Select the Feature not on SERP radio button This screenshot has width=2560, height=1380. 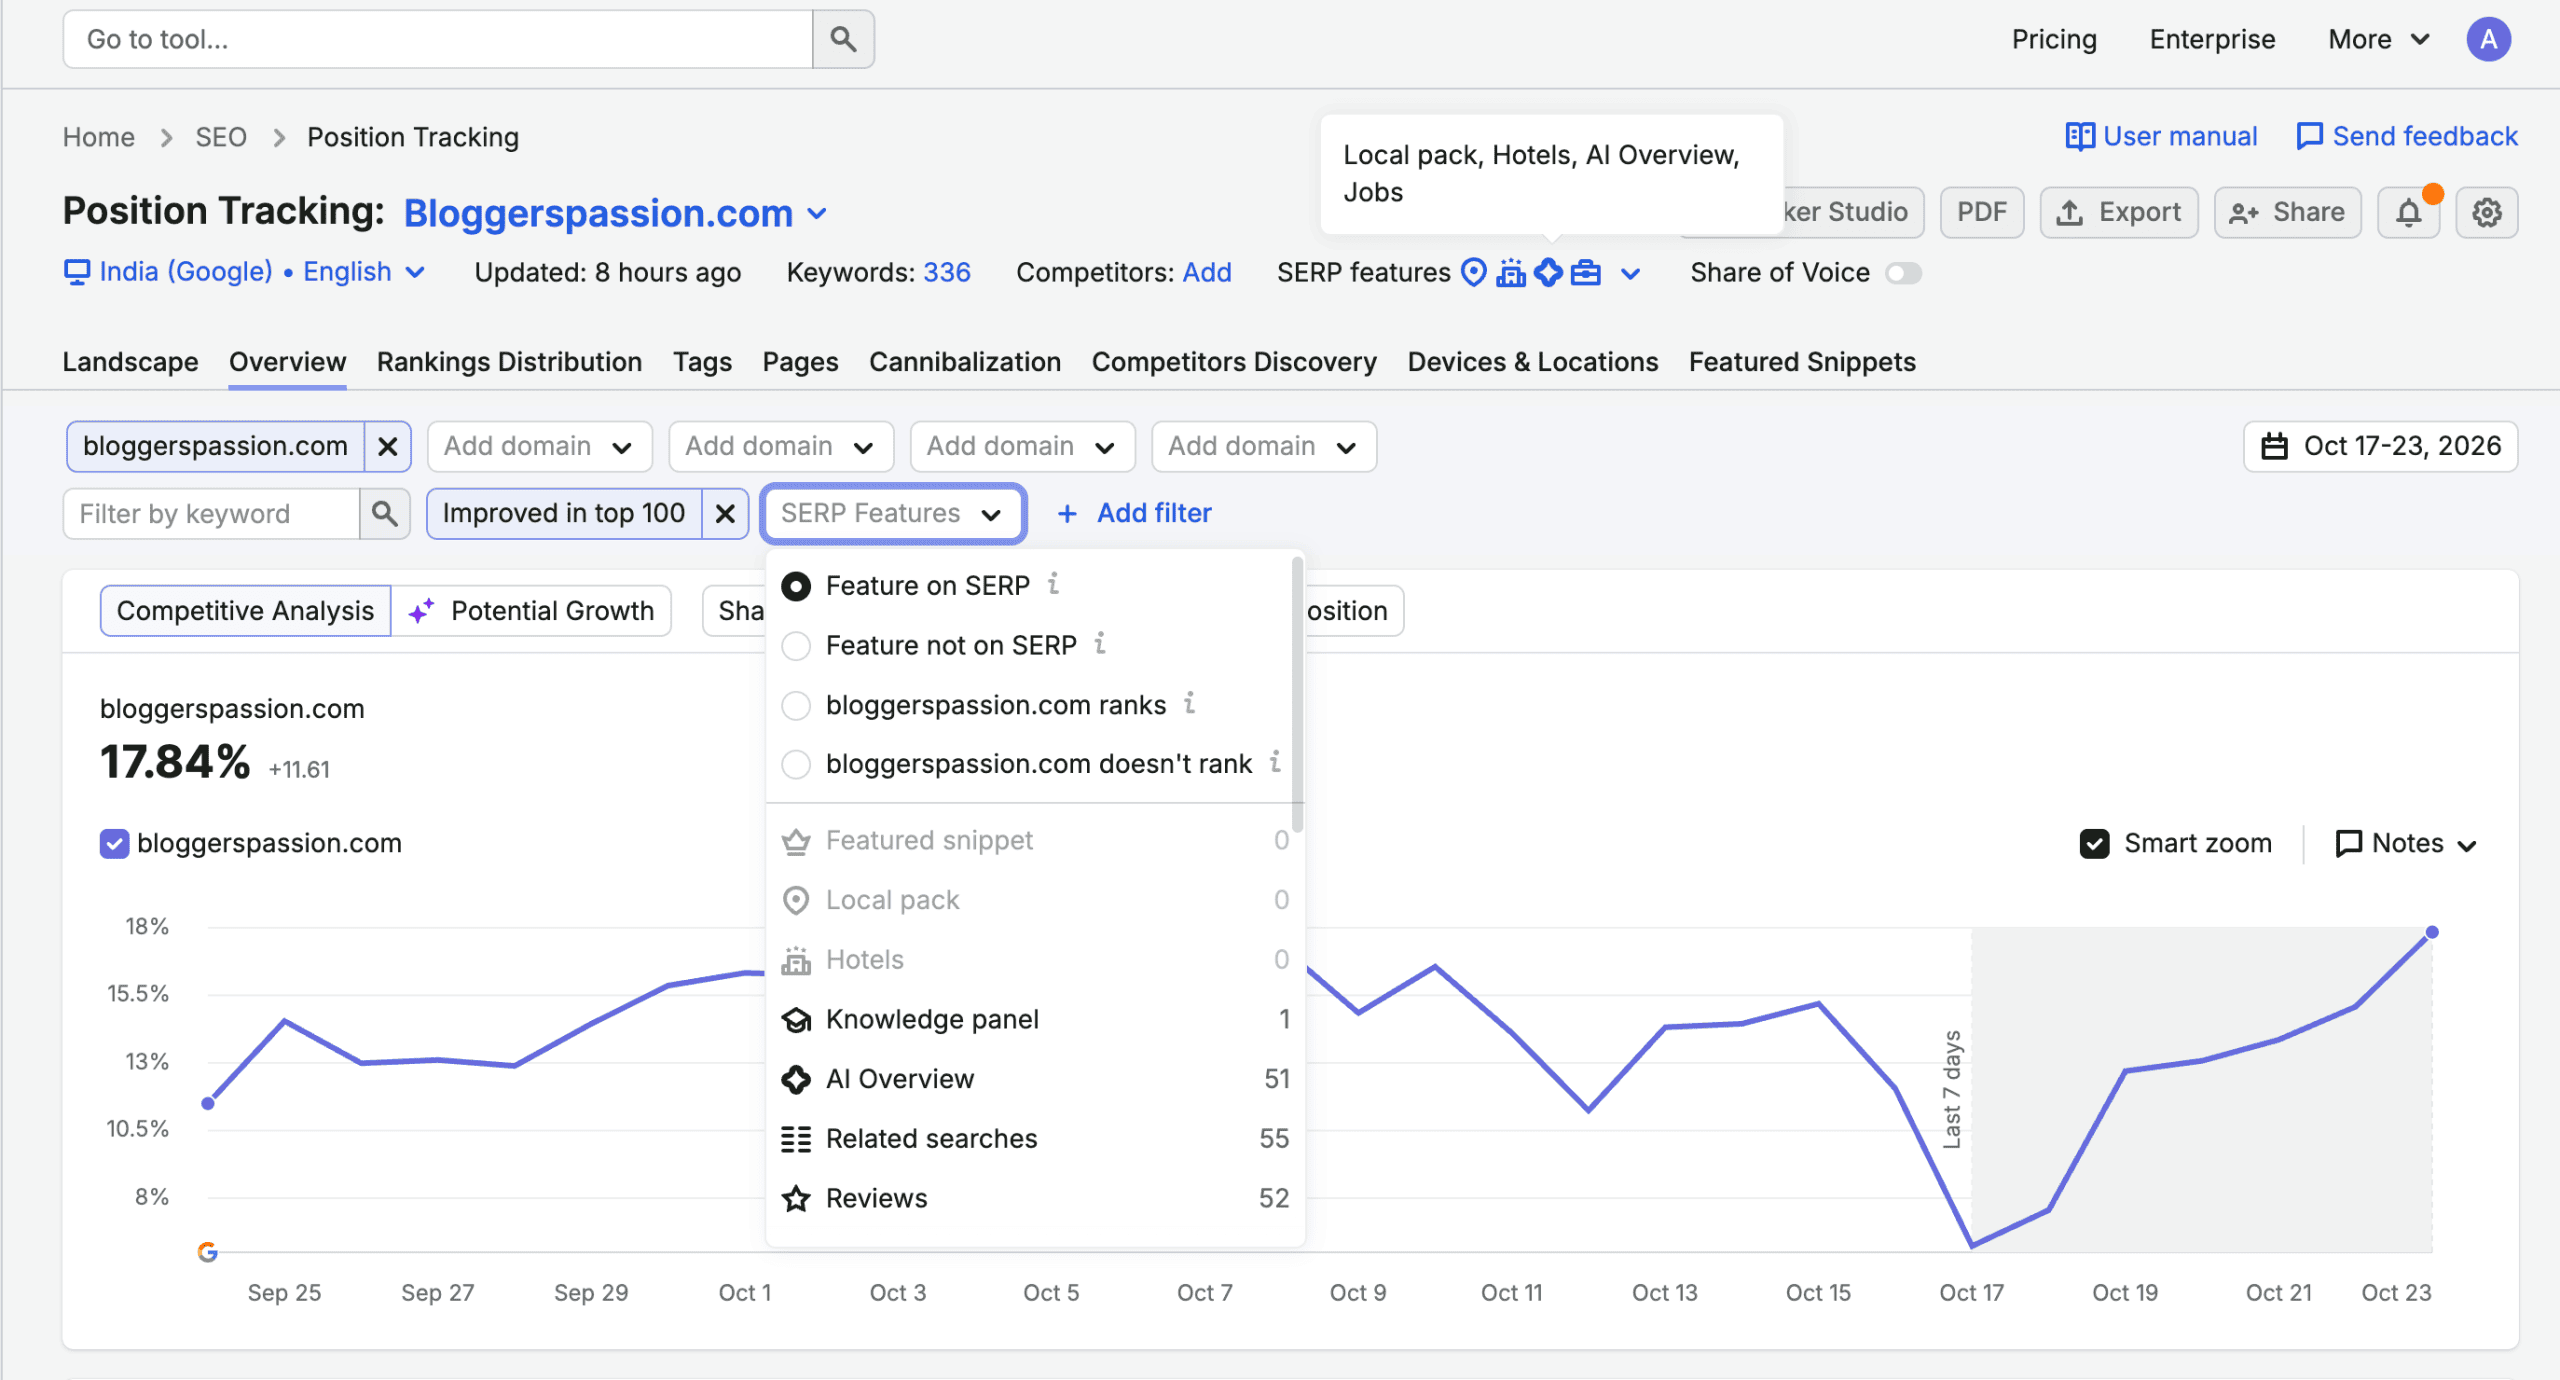[x=796, y=646]
